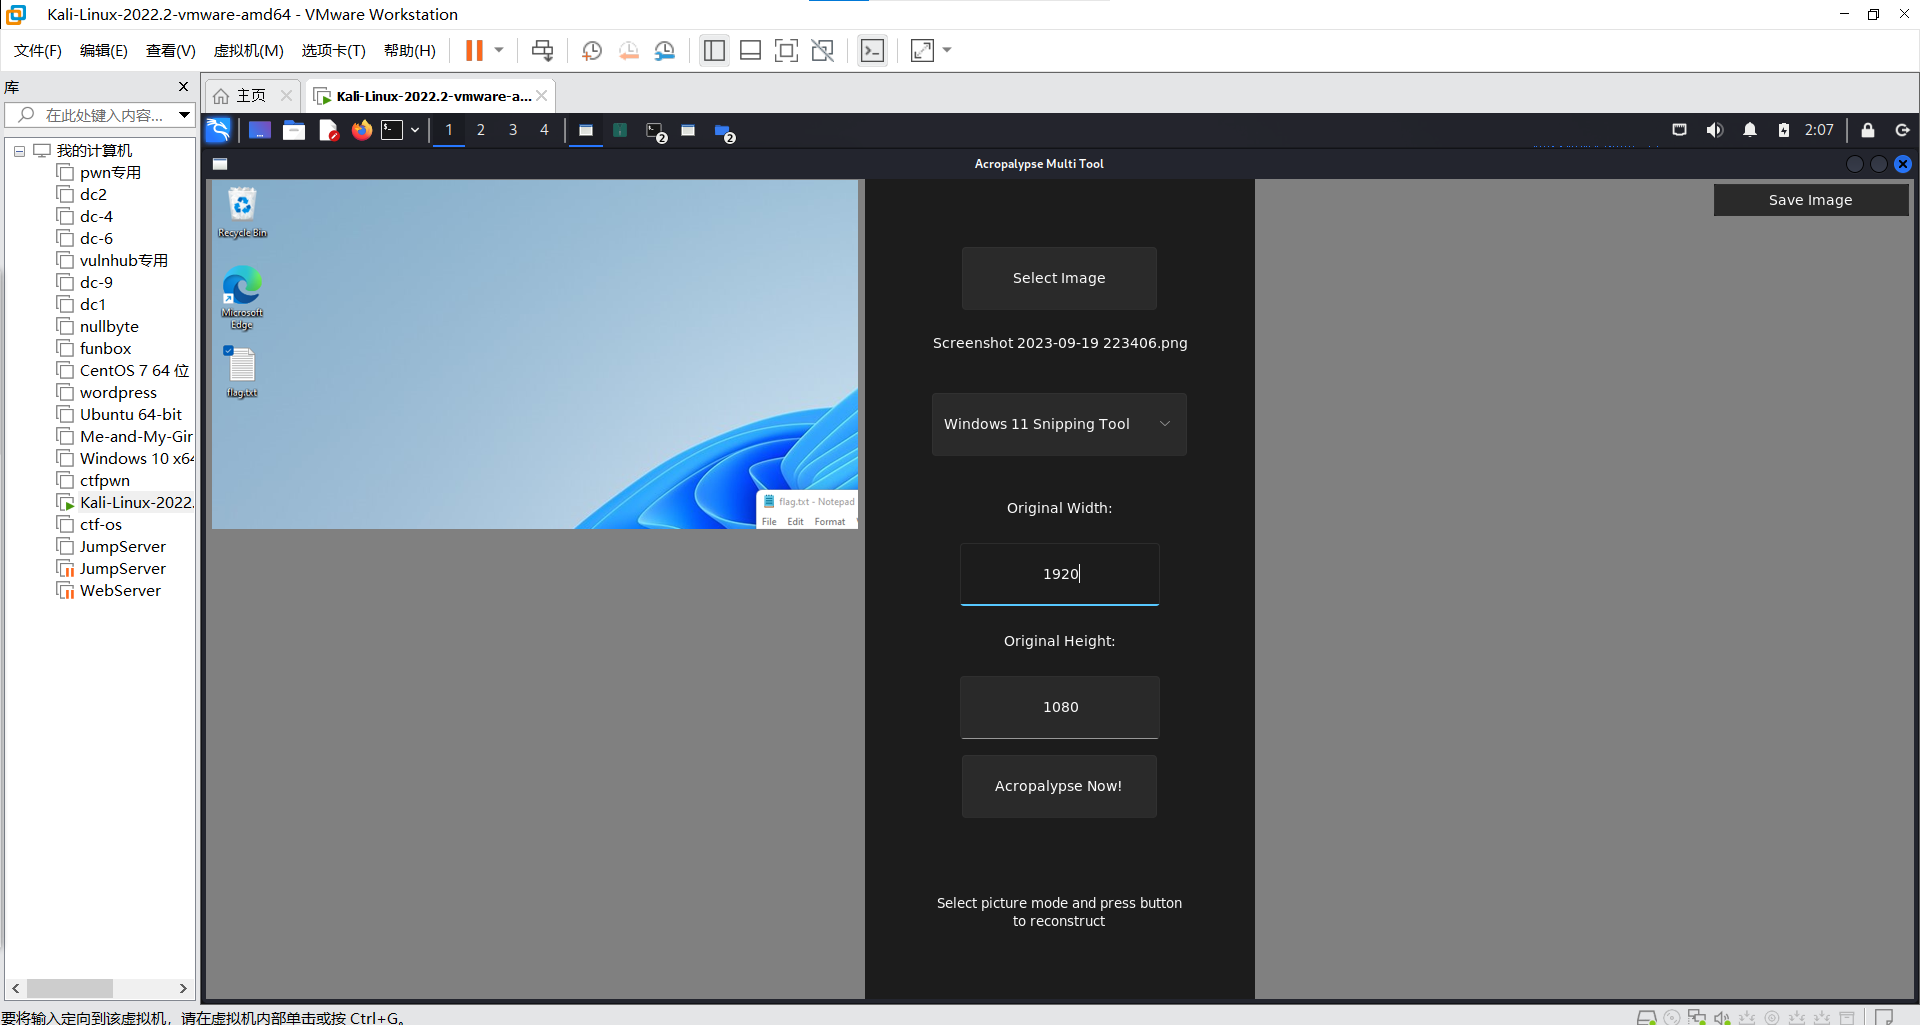The width and height of the screenshot is (1920, 1025).
Task: Switch to workspace 4
Action: 544,130
